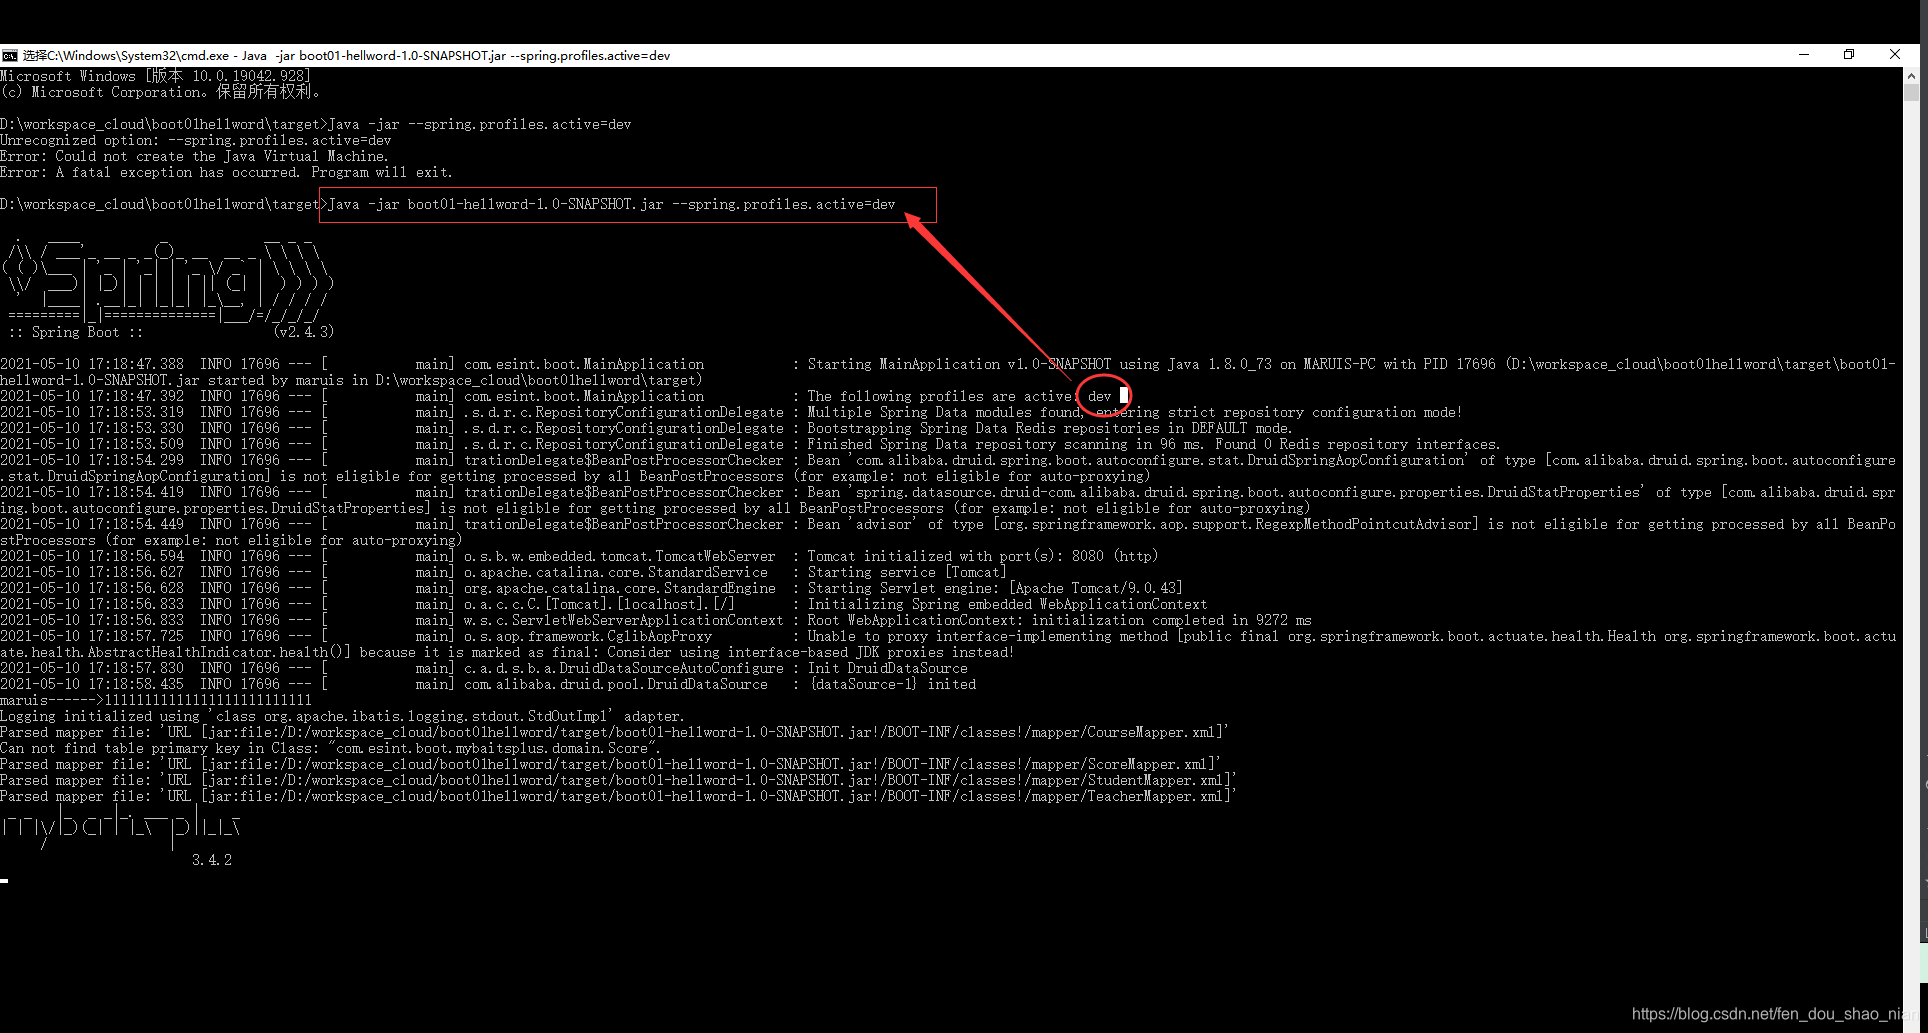This screenshot has width=1928, height=1033.
Task: Click 'com.alibaba.druid.pool.DruidDataSource' logger name
Action: (615, 685)
